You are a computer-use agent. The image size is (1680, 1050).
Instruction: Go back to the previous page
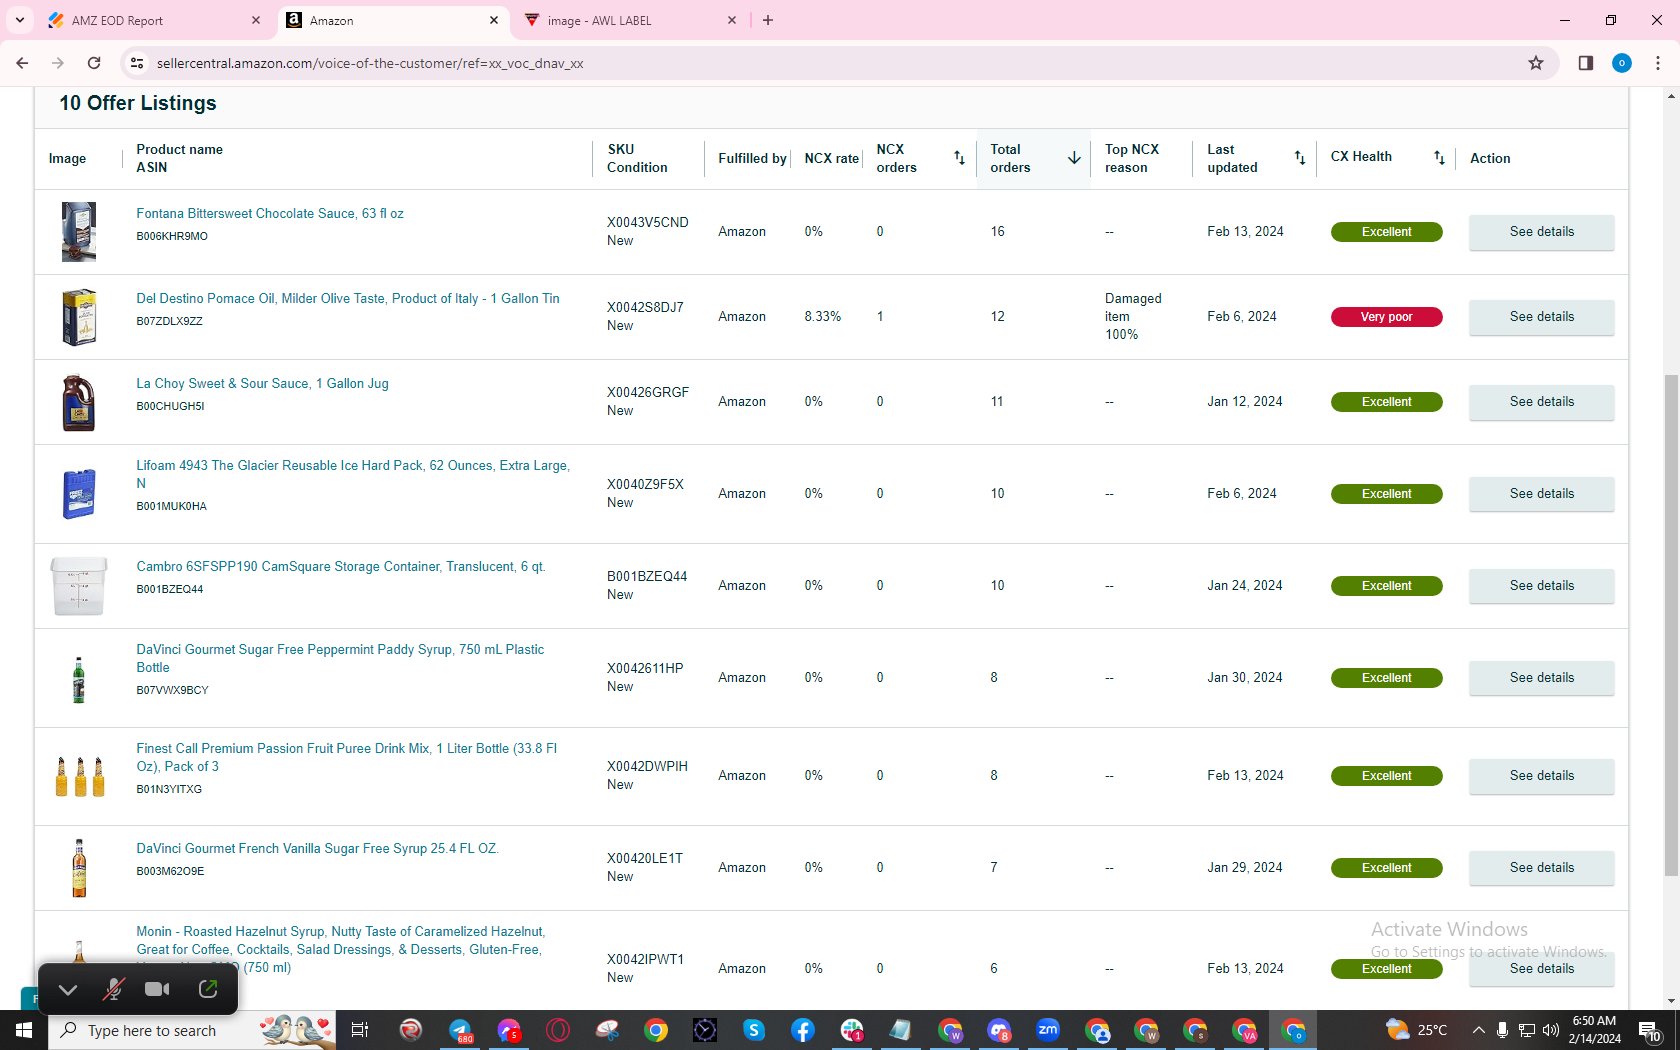(22, 63)
